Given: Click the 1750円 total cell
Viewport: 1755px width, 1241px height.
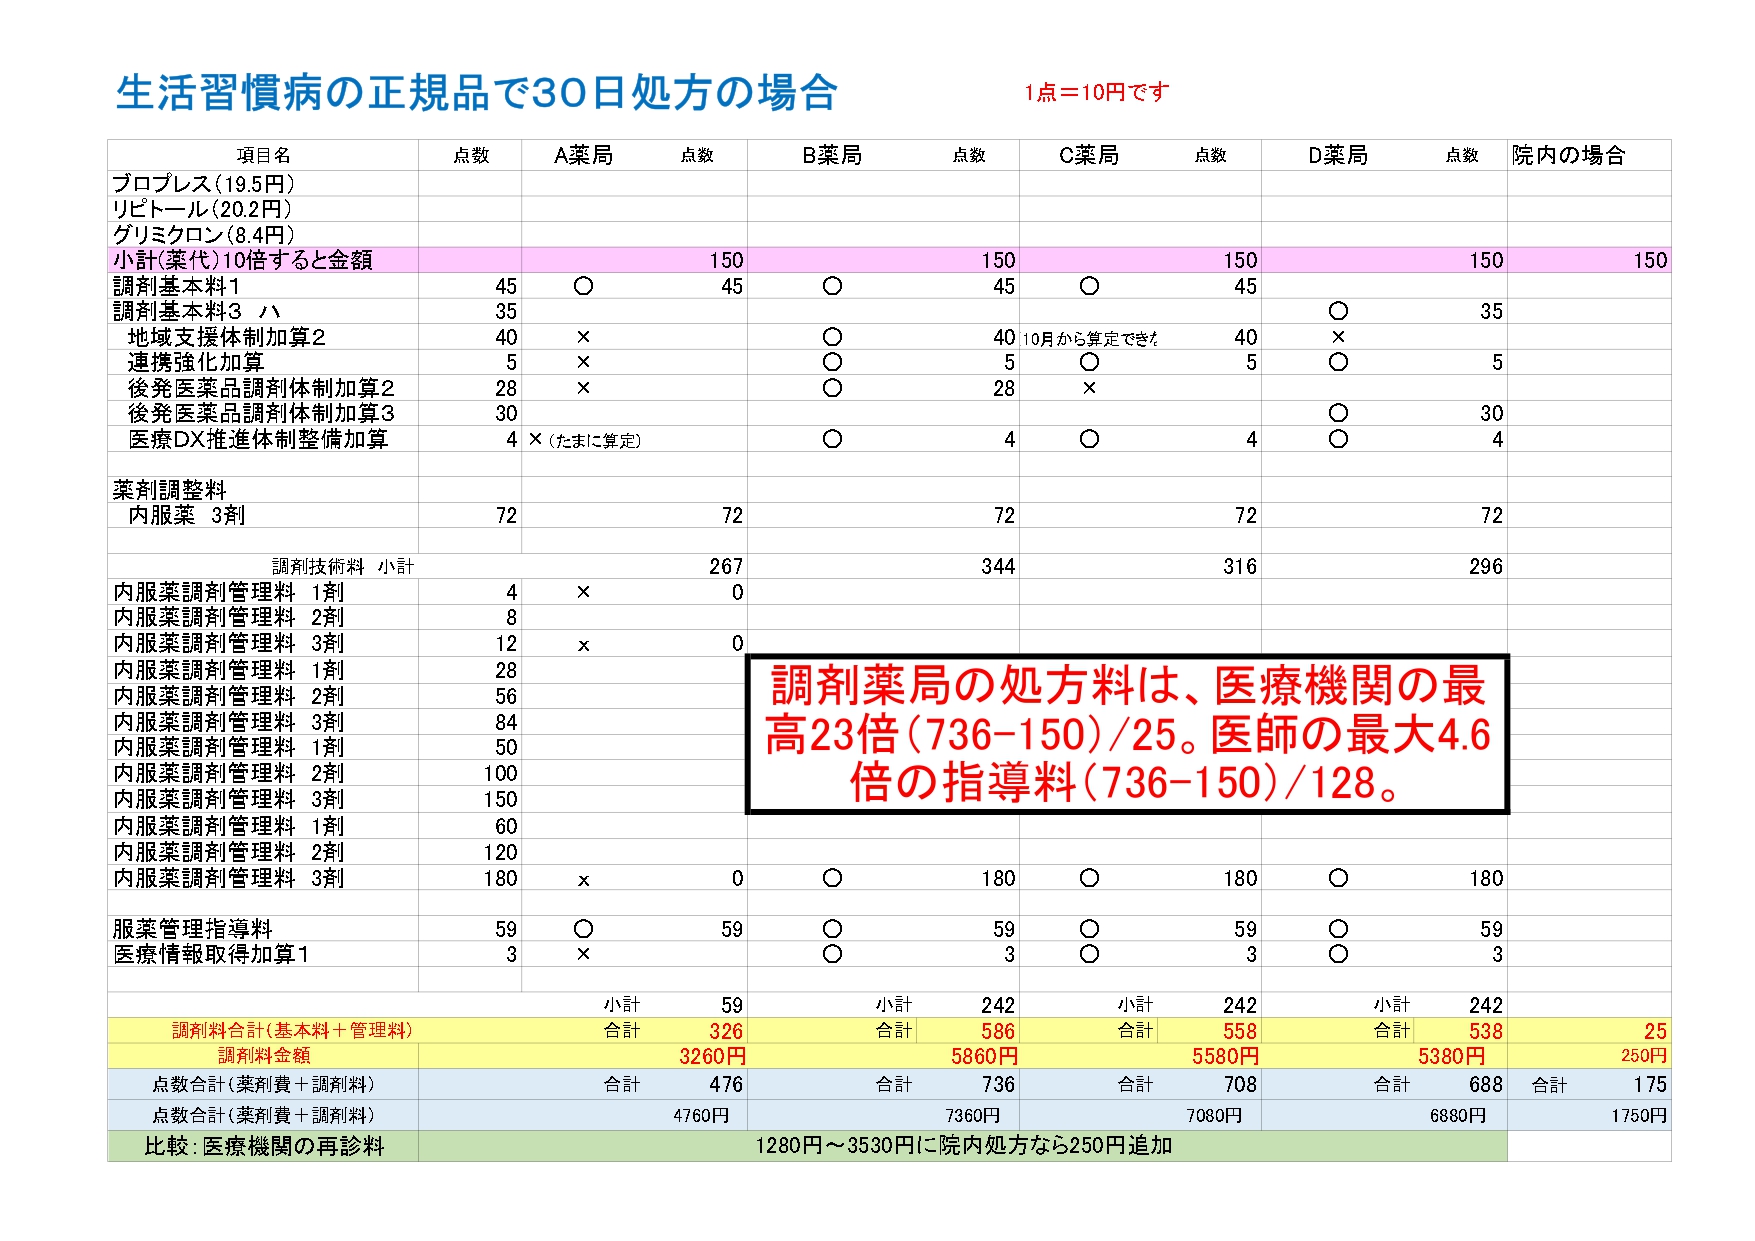Looking at the screenshot, I should tap(1639, 1115).
